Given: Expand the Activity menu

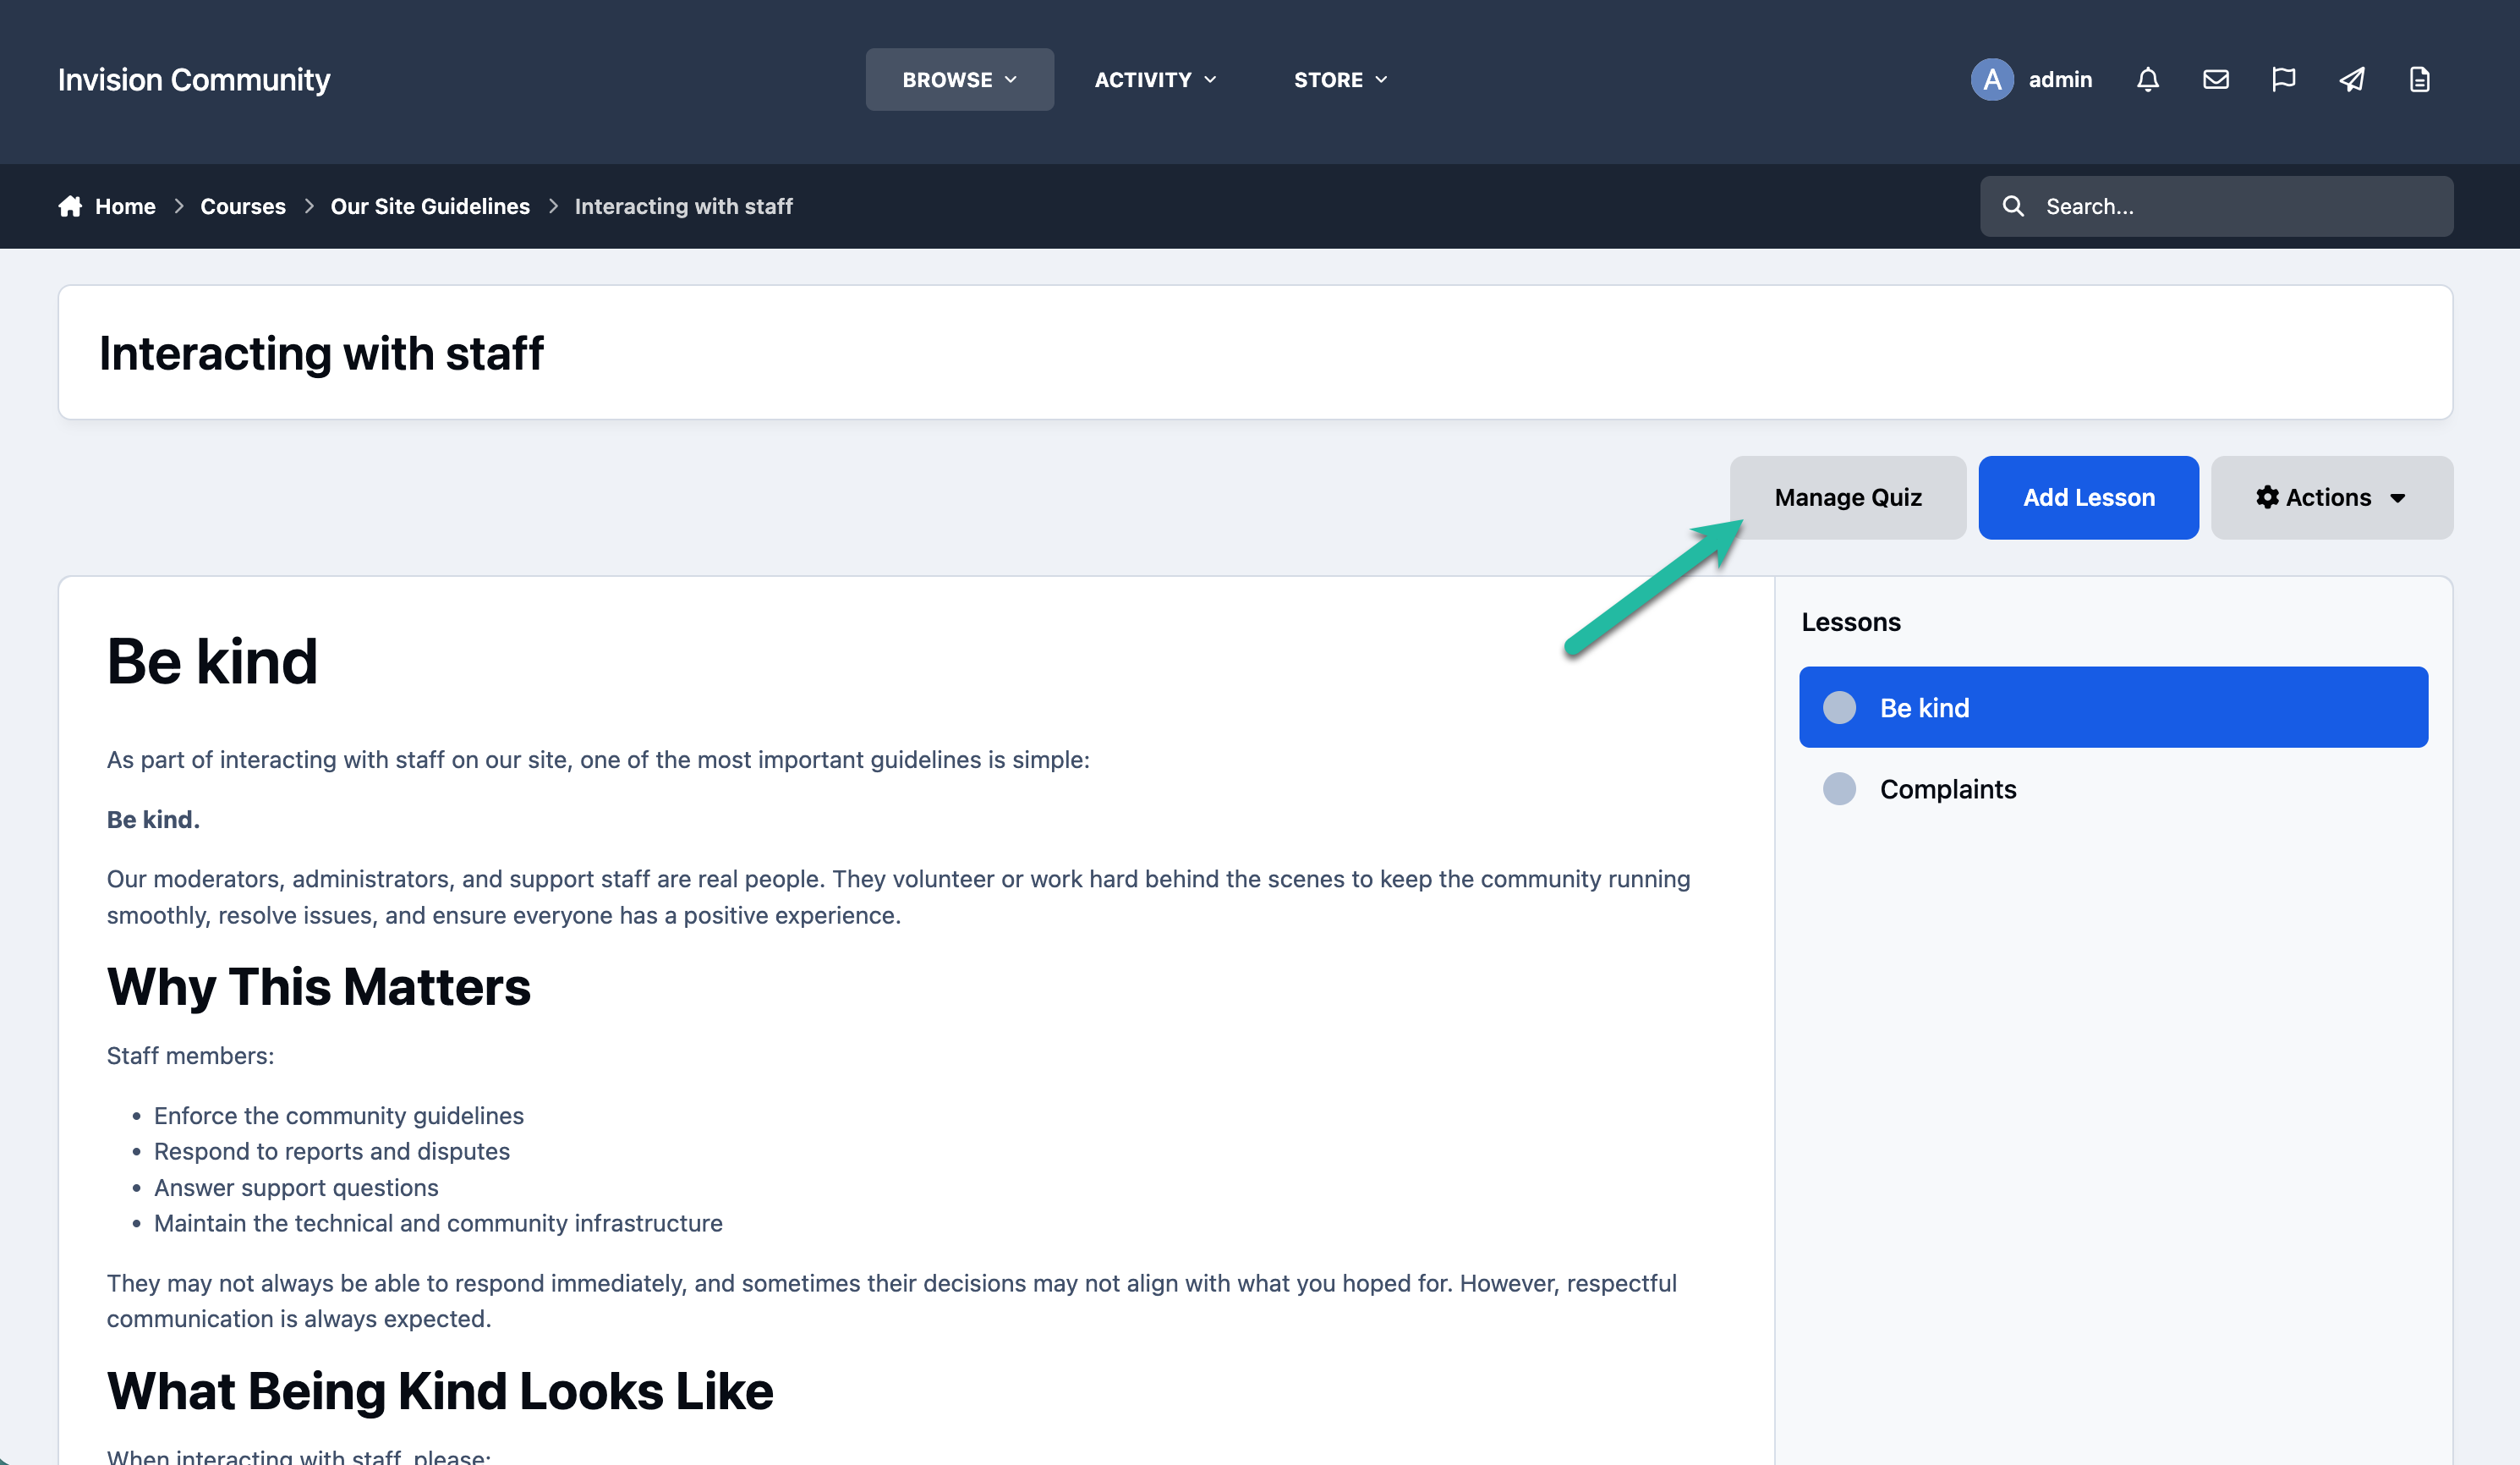Looking at the screenshot, I should point(1155,79).
